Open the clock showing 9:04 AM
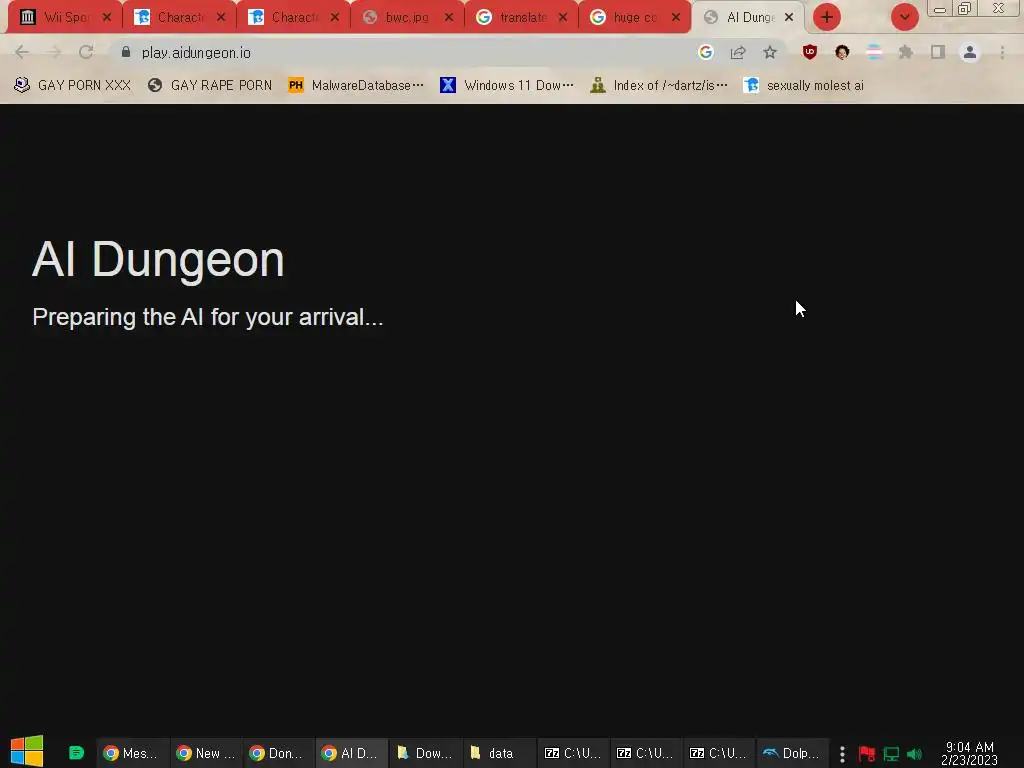Viewport: 1024px width, 768px height. [x=970, y=754]
